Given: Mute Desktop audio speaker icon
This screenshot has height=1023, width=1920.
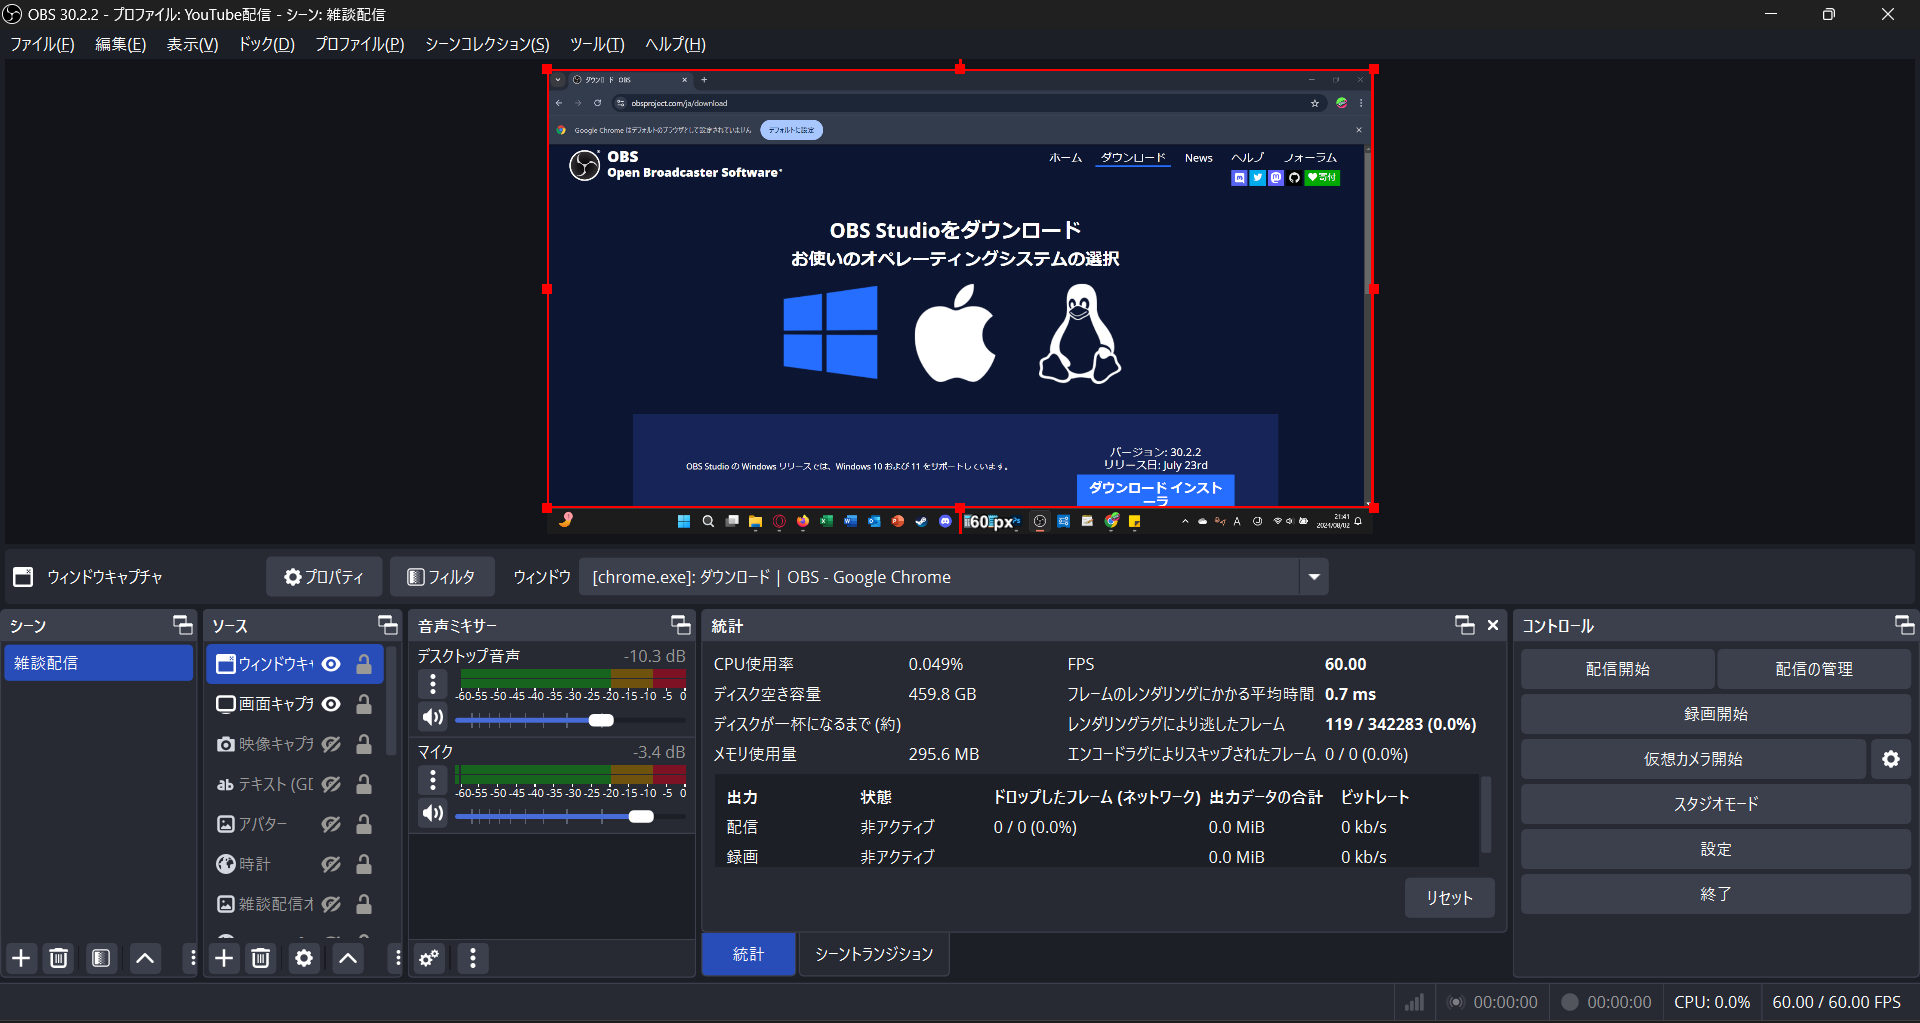Looking at the screenshot, I should (x=433, y=717).
